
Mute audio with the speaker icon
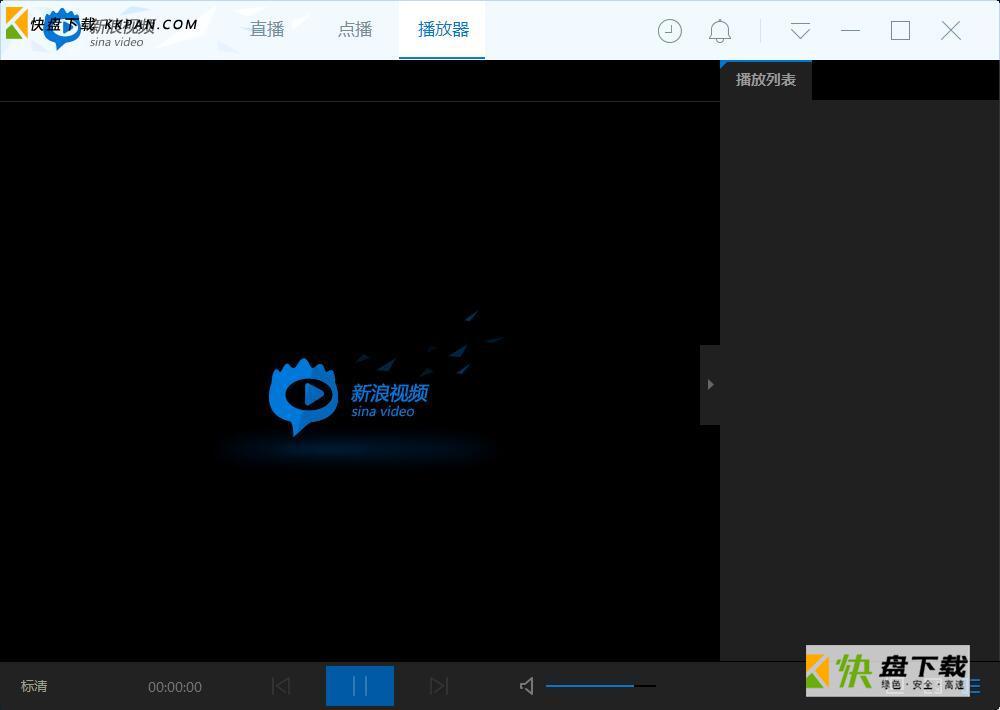[526, 686]
